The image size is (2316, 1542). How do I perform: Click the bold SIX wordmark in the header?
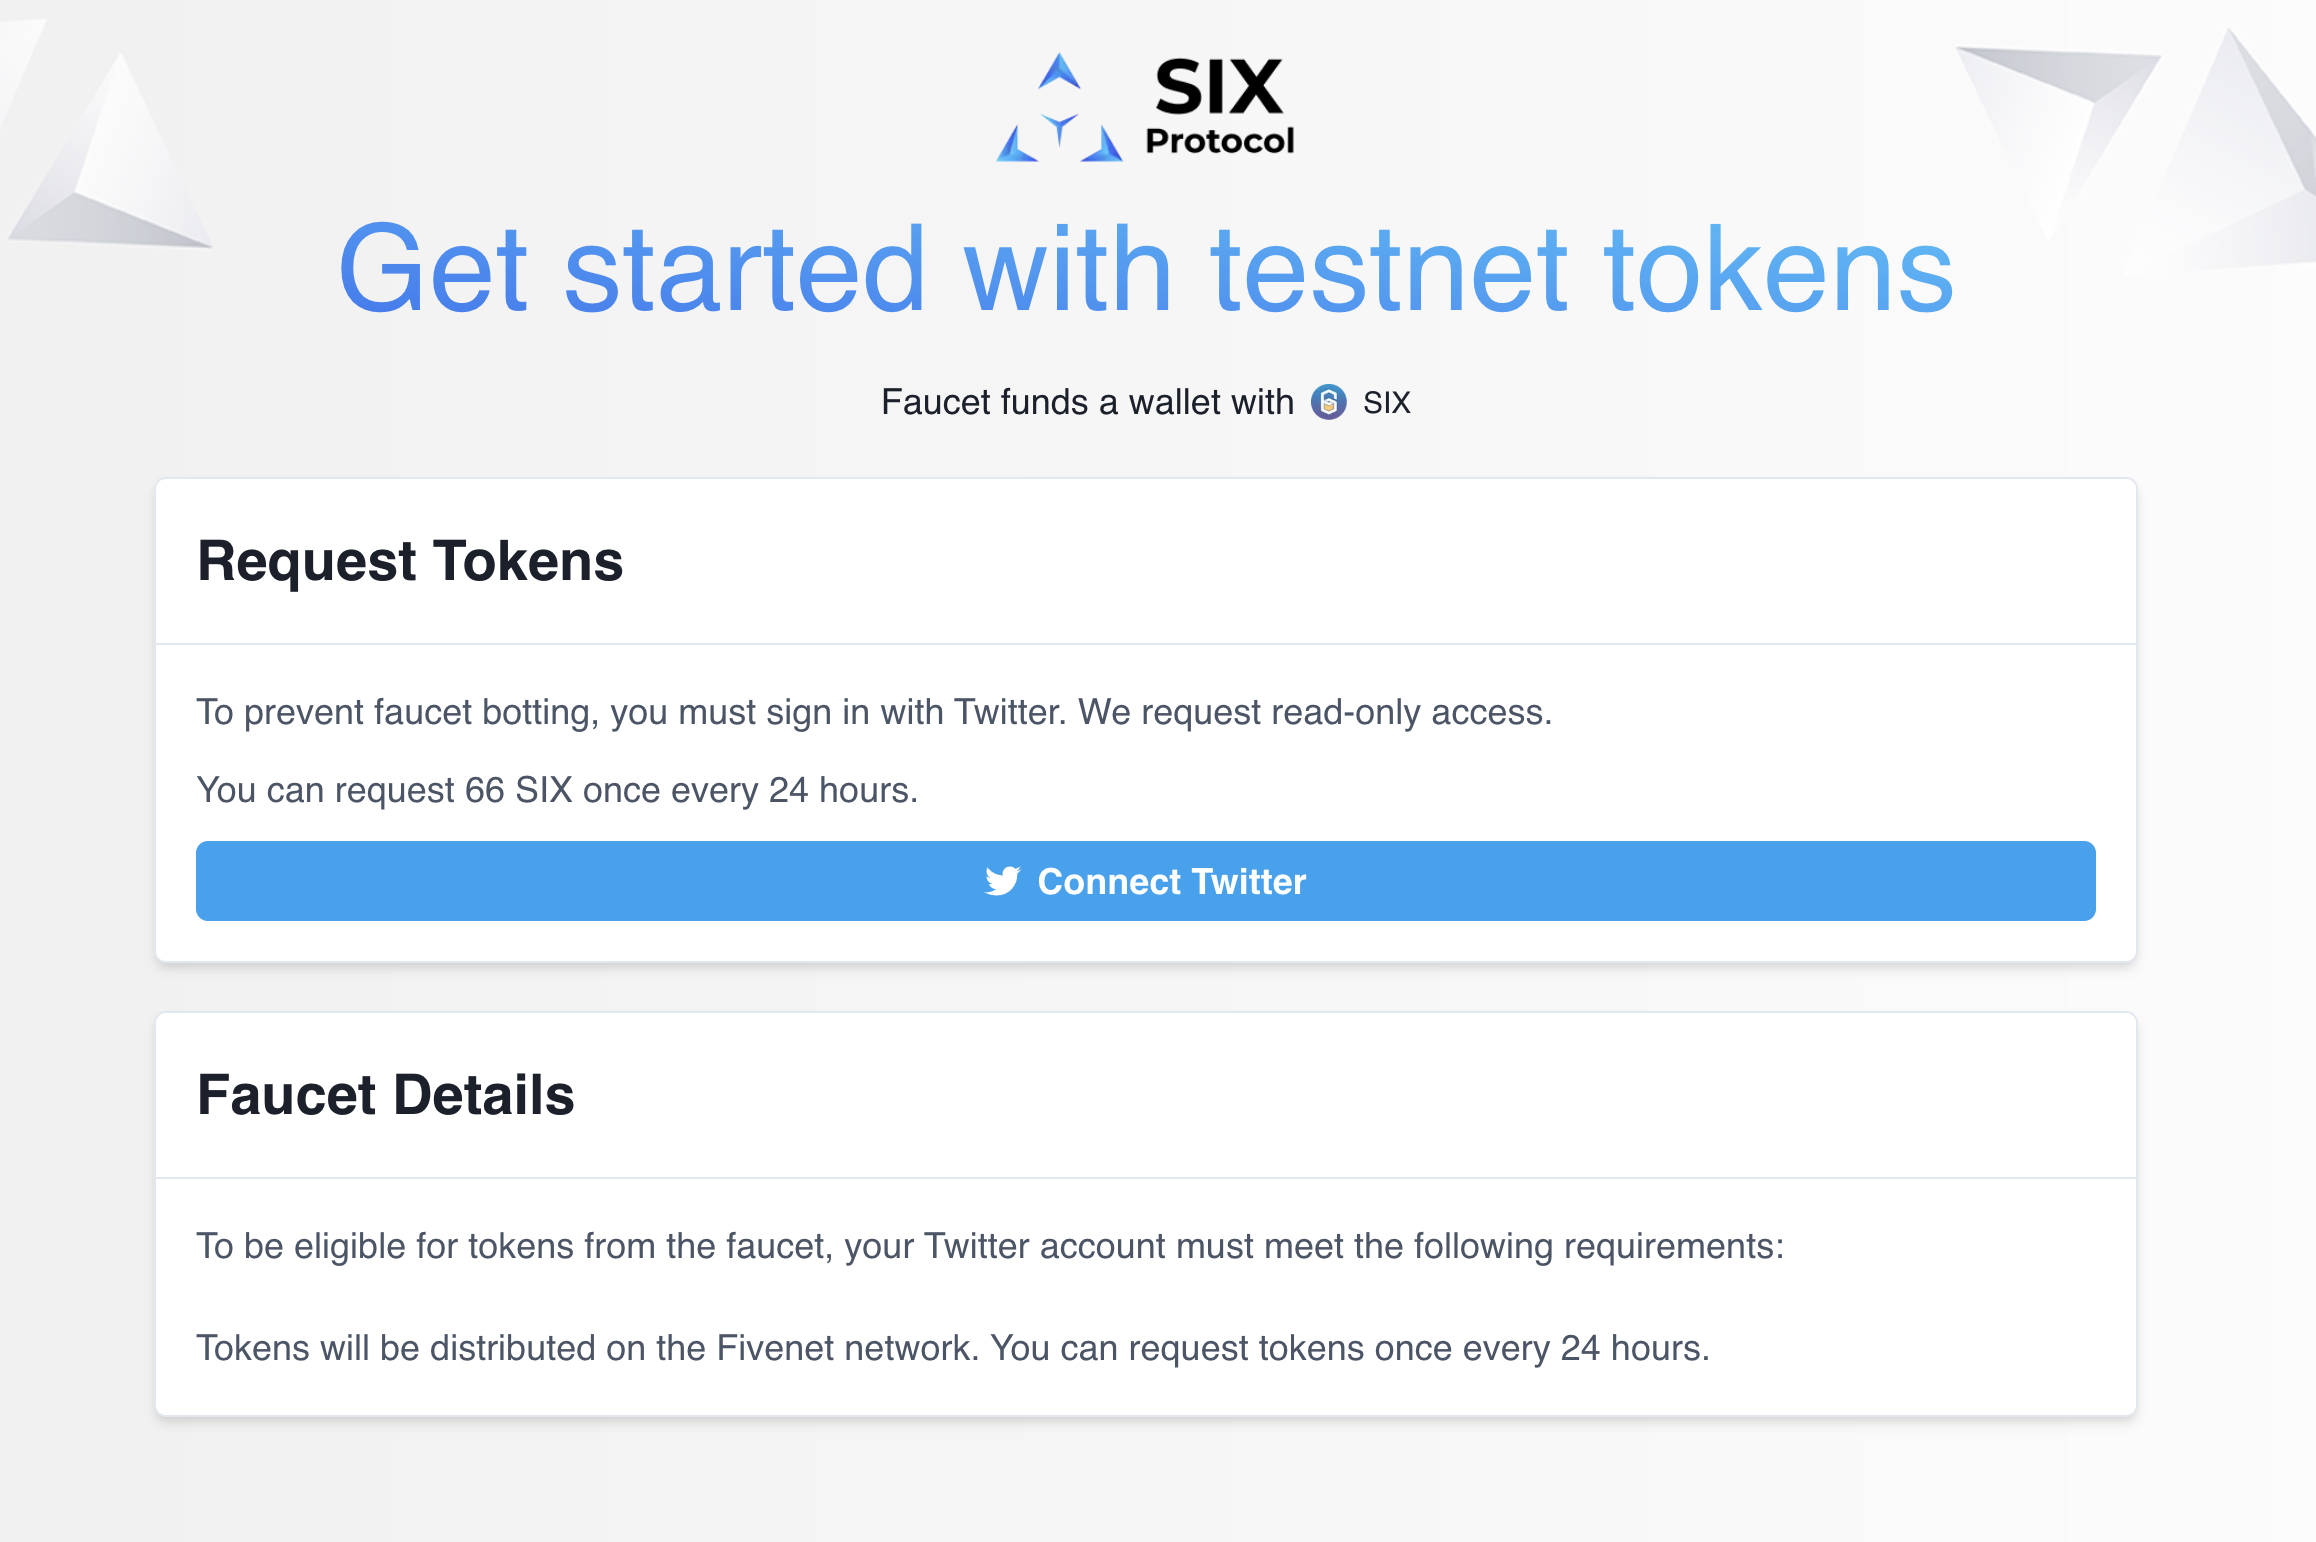coord(1218,86)
